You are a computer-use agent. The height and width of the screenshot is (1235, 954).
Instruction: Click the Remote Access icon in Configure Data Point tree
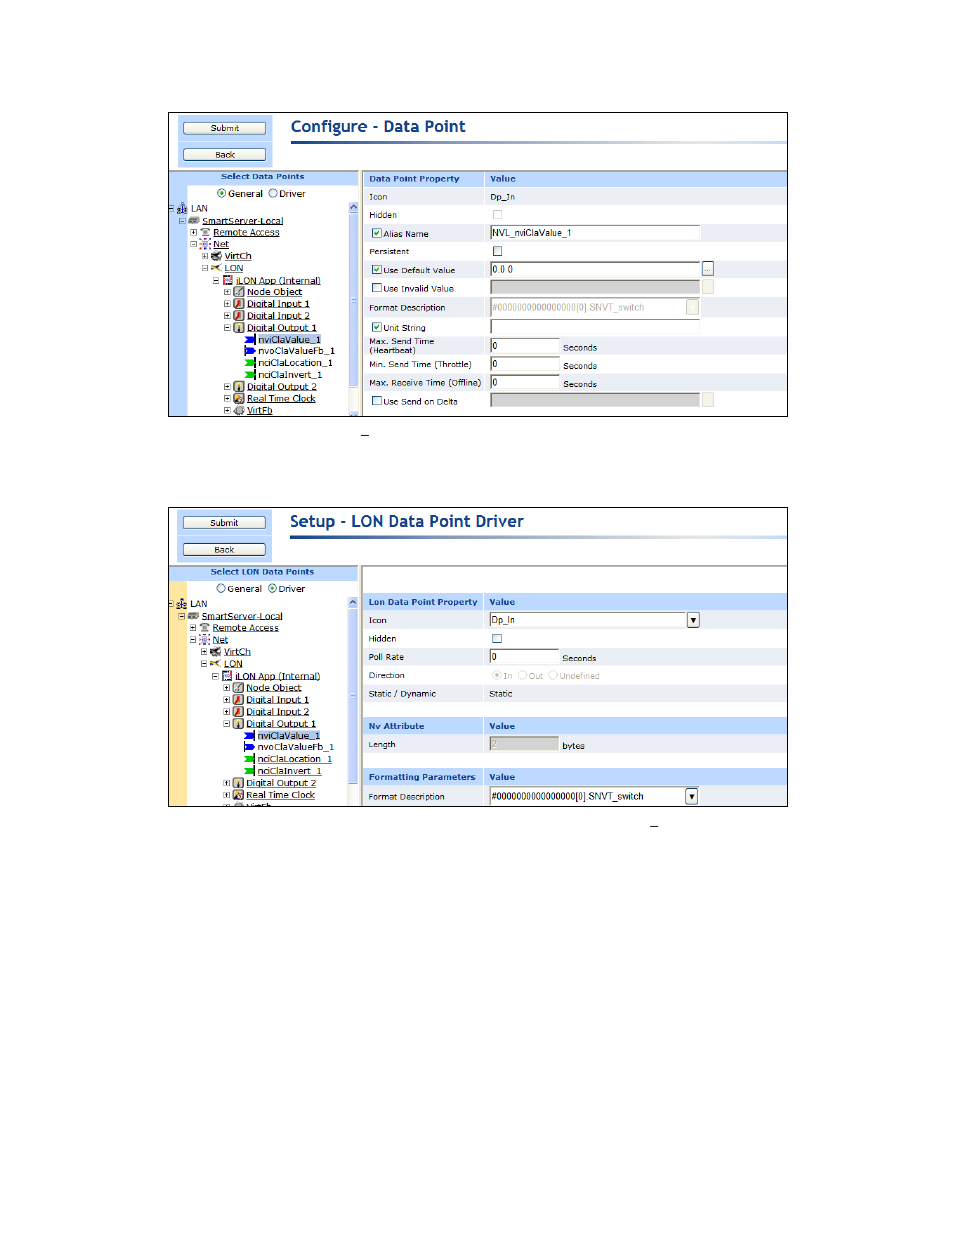coord(205,232)
